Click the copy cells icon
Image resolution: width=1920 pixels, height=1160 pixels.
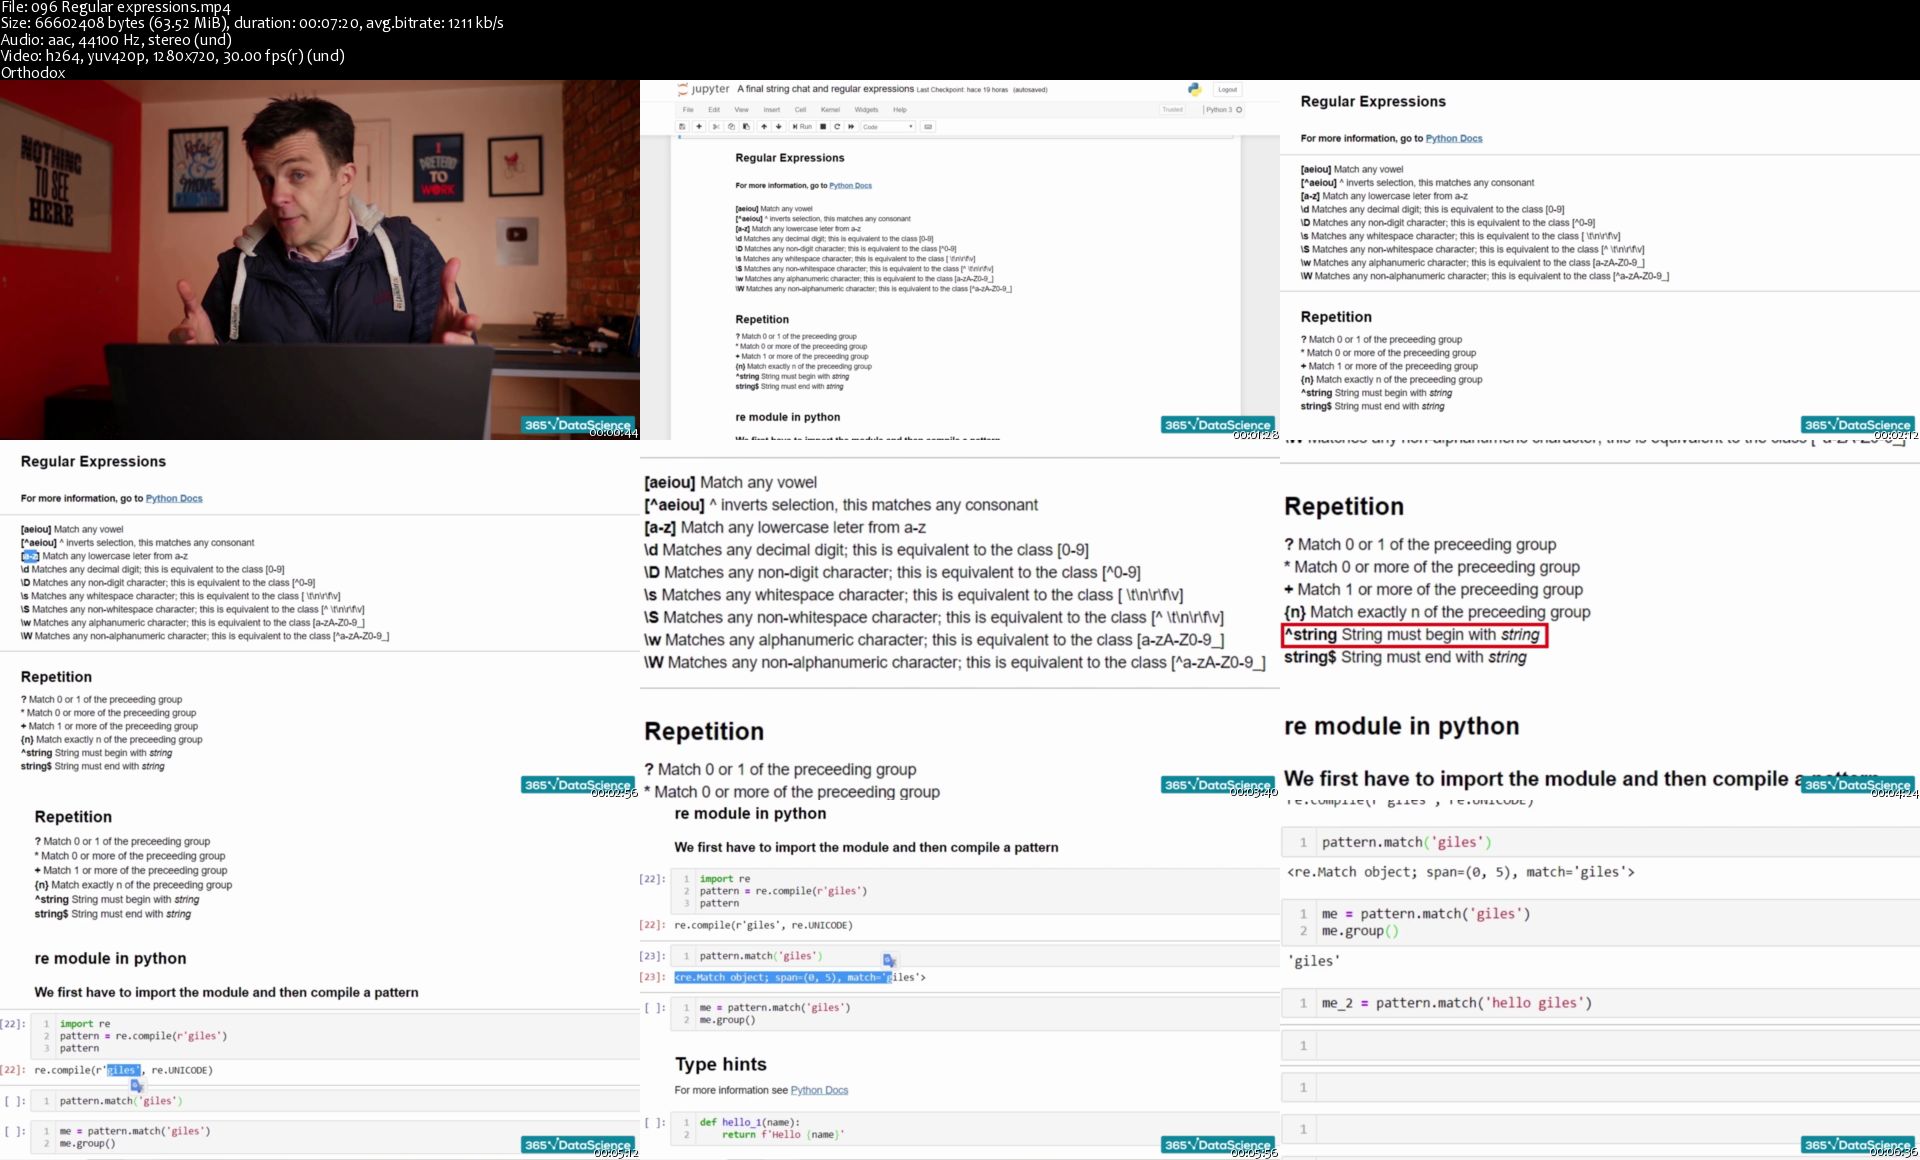tap(731, 127)
